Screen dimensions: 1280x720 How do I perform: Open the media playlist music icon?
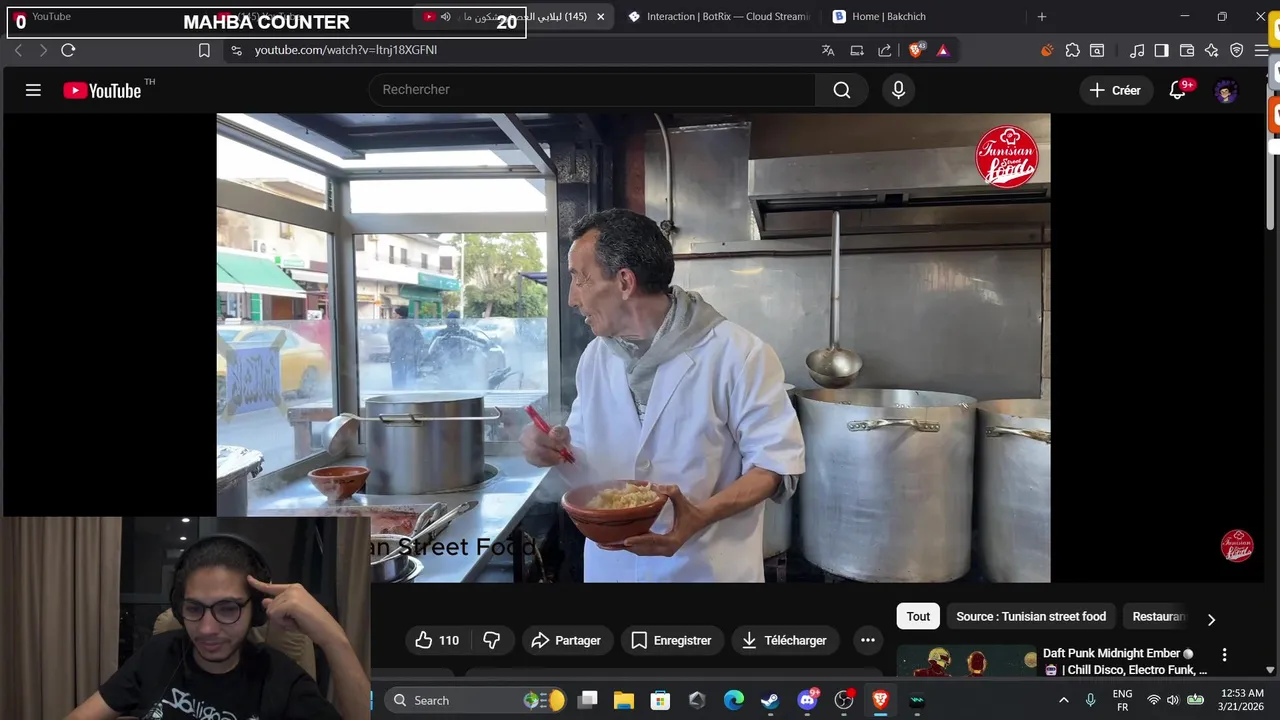[1137, 50]
